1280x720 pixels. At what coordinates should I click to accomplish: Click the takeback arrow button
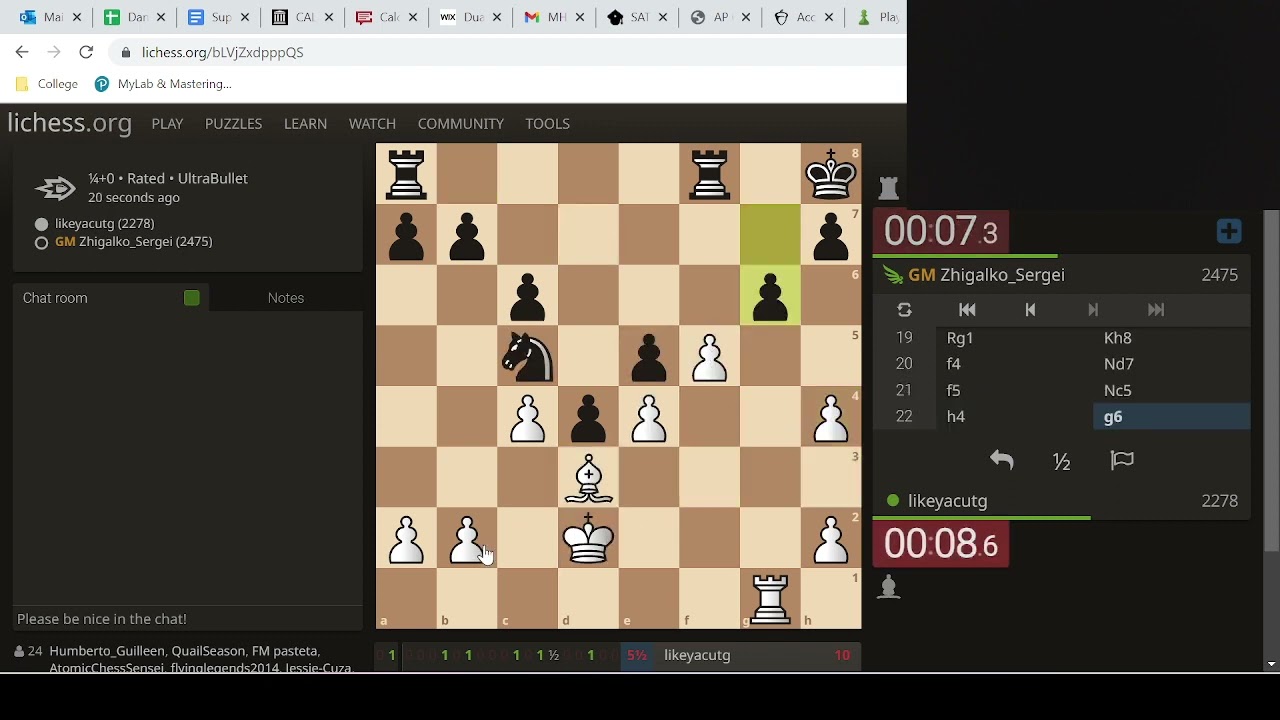pos(1002,460)
